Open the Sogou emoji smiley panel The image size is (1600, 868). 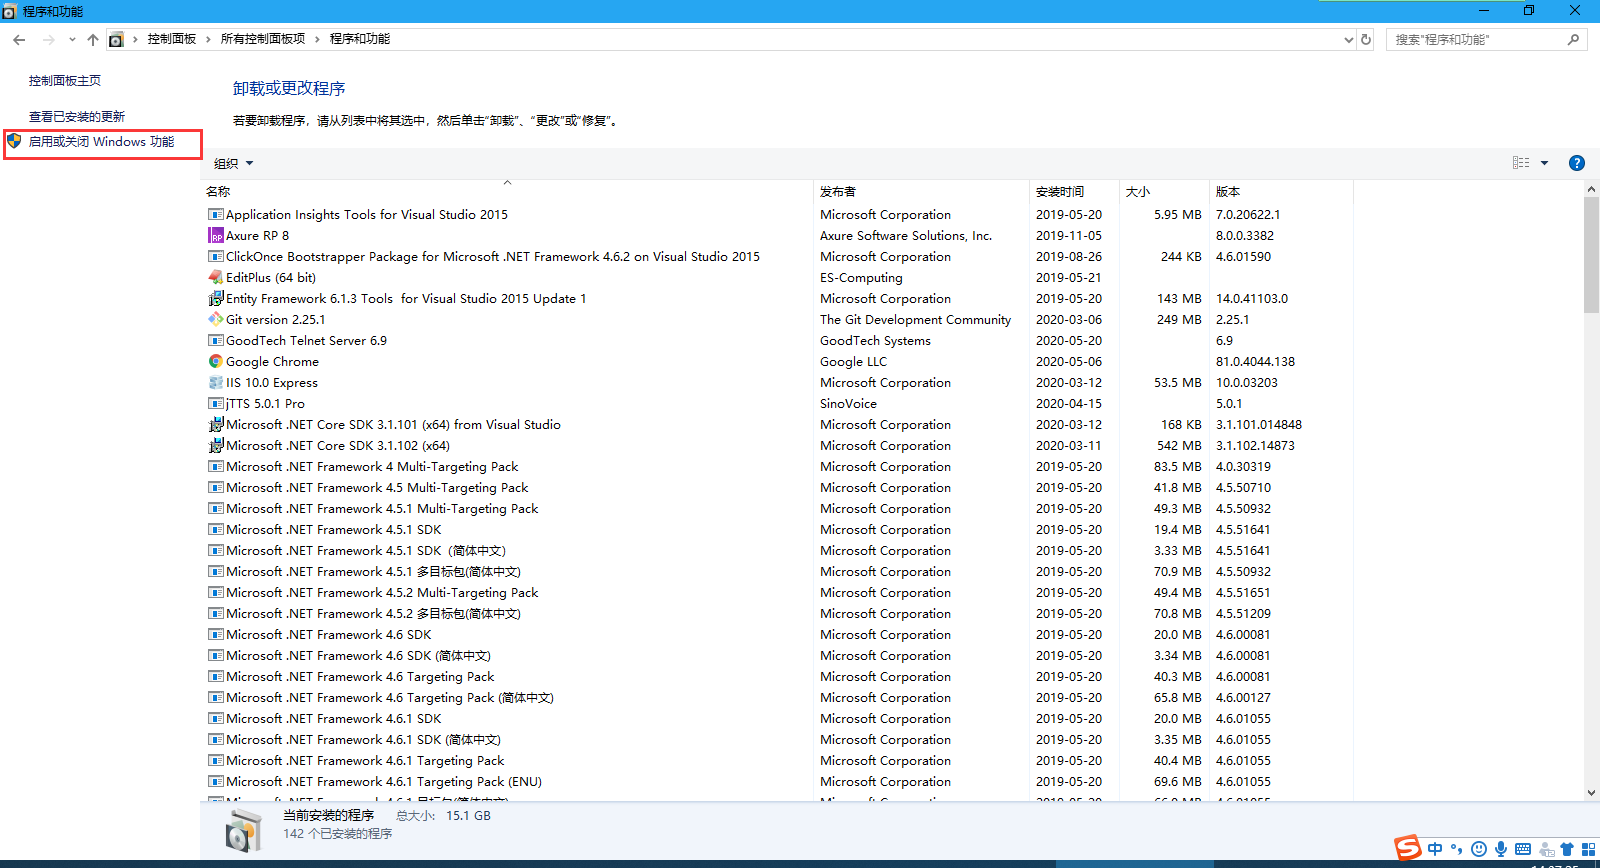(x=1479, y=849)
